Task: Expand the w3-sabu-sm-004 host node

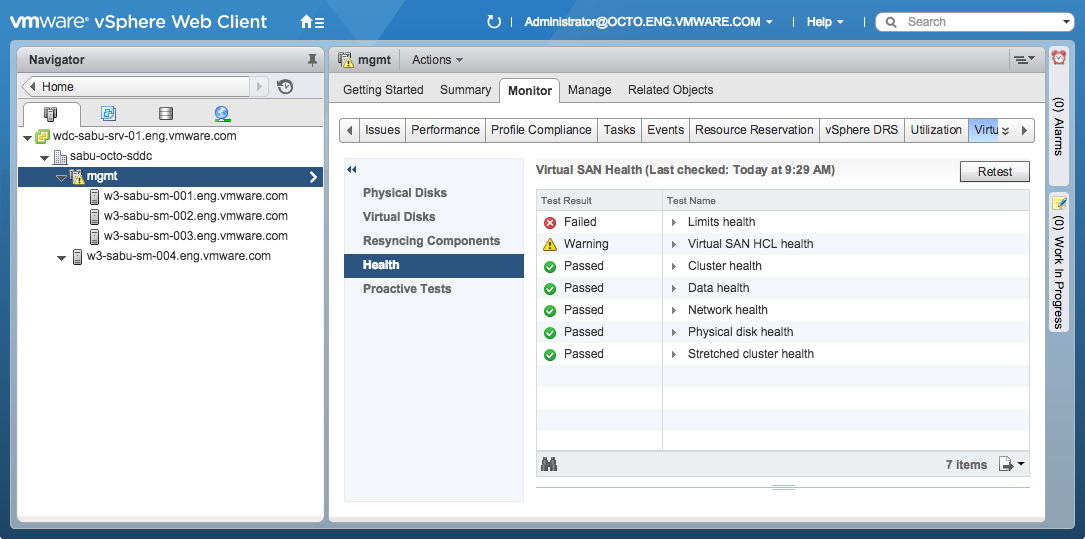Action: [x=61, y=258]
